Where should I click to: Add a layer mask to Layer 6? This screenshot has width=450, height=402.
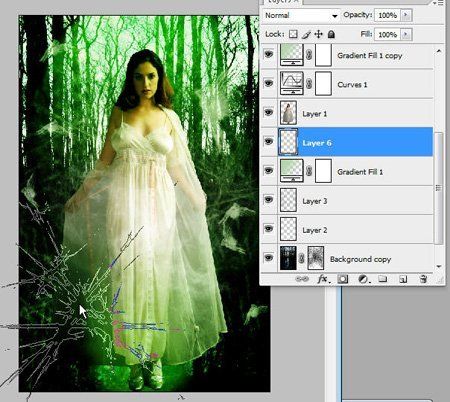[342, 279]
